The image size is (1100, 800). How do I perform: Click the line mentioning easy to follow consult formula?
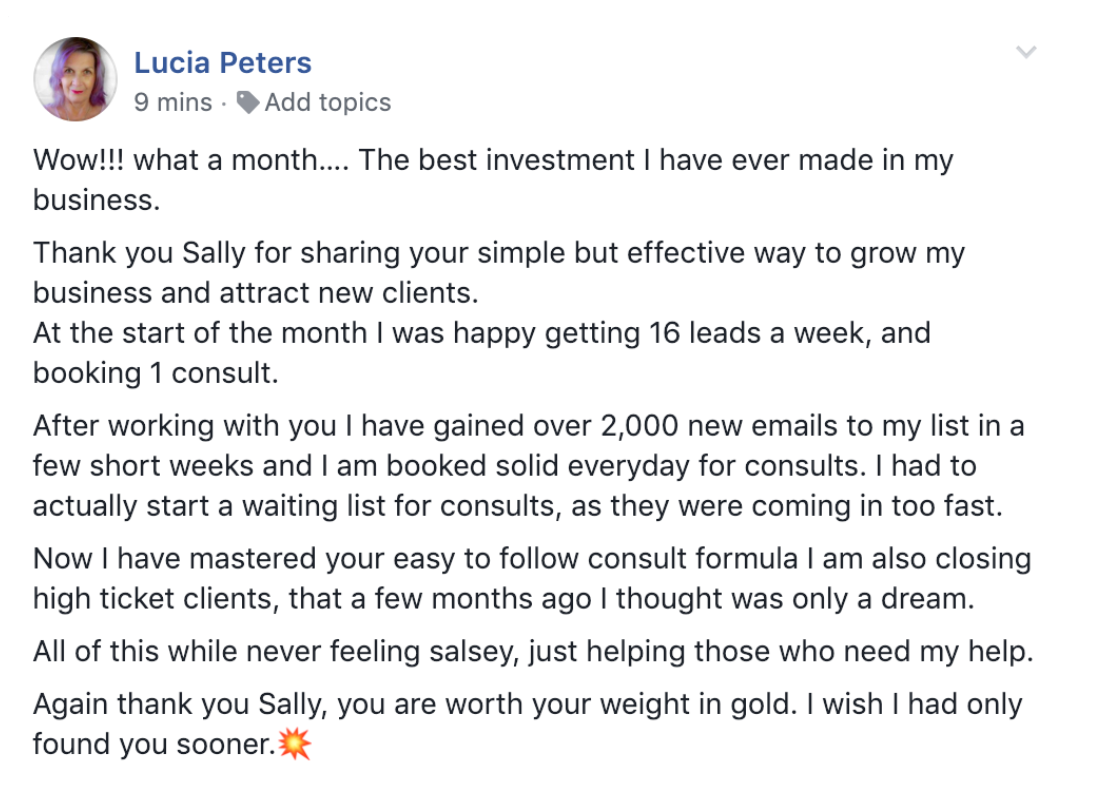(532, 559)
